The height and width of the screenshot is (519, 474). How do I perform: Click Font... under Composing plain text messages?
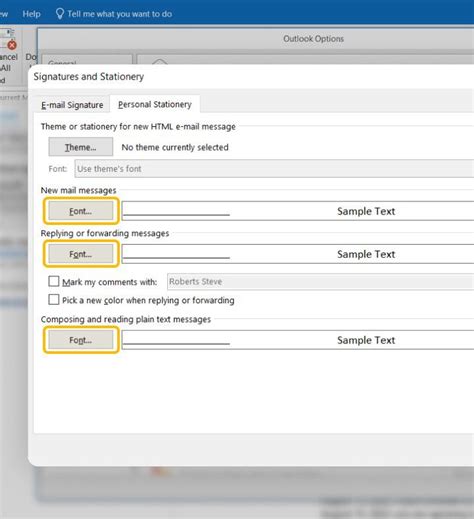coord(81,340)
